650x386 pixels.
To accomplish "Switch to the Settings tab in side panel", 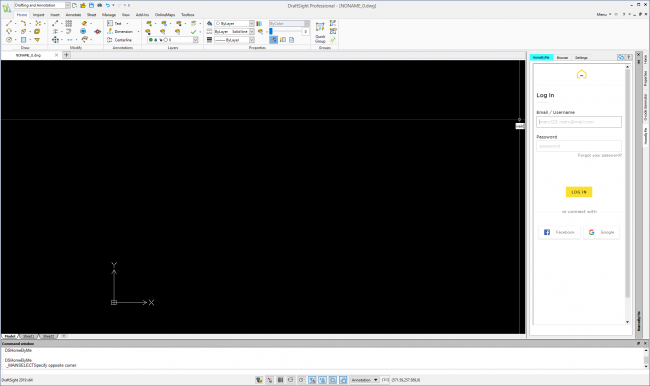I will pyautogui.click(x=581, y=58).
